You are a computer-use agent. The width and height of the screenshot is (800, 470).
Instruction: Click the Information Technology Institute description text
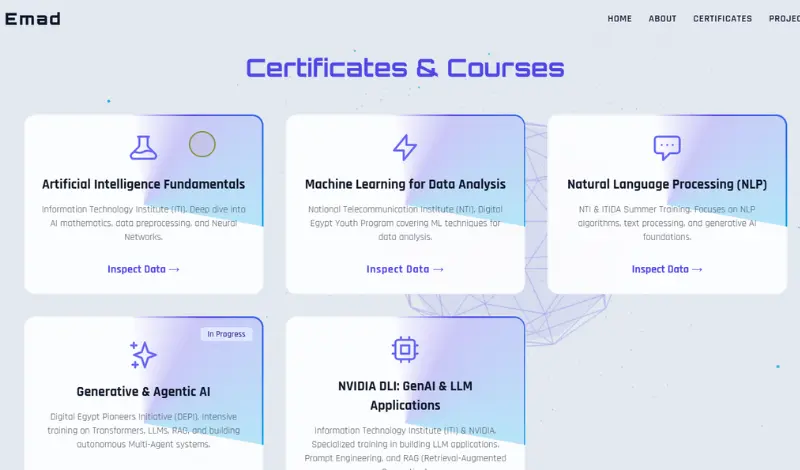point(143,223)
